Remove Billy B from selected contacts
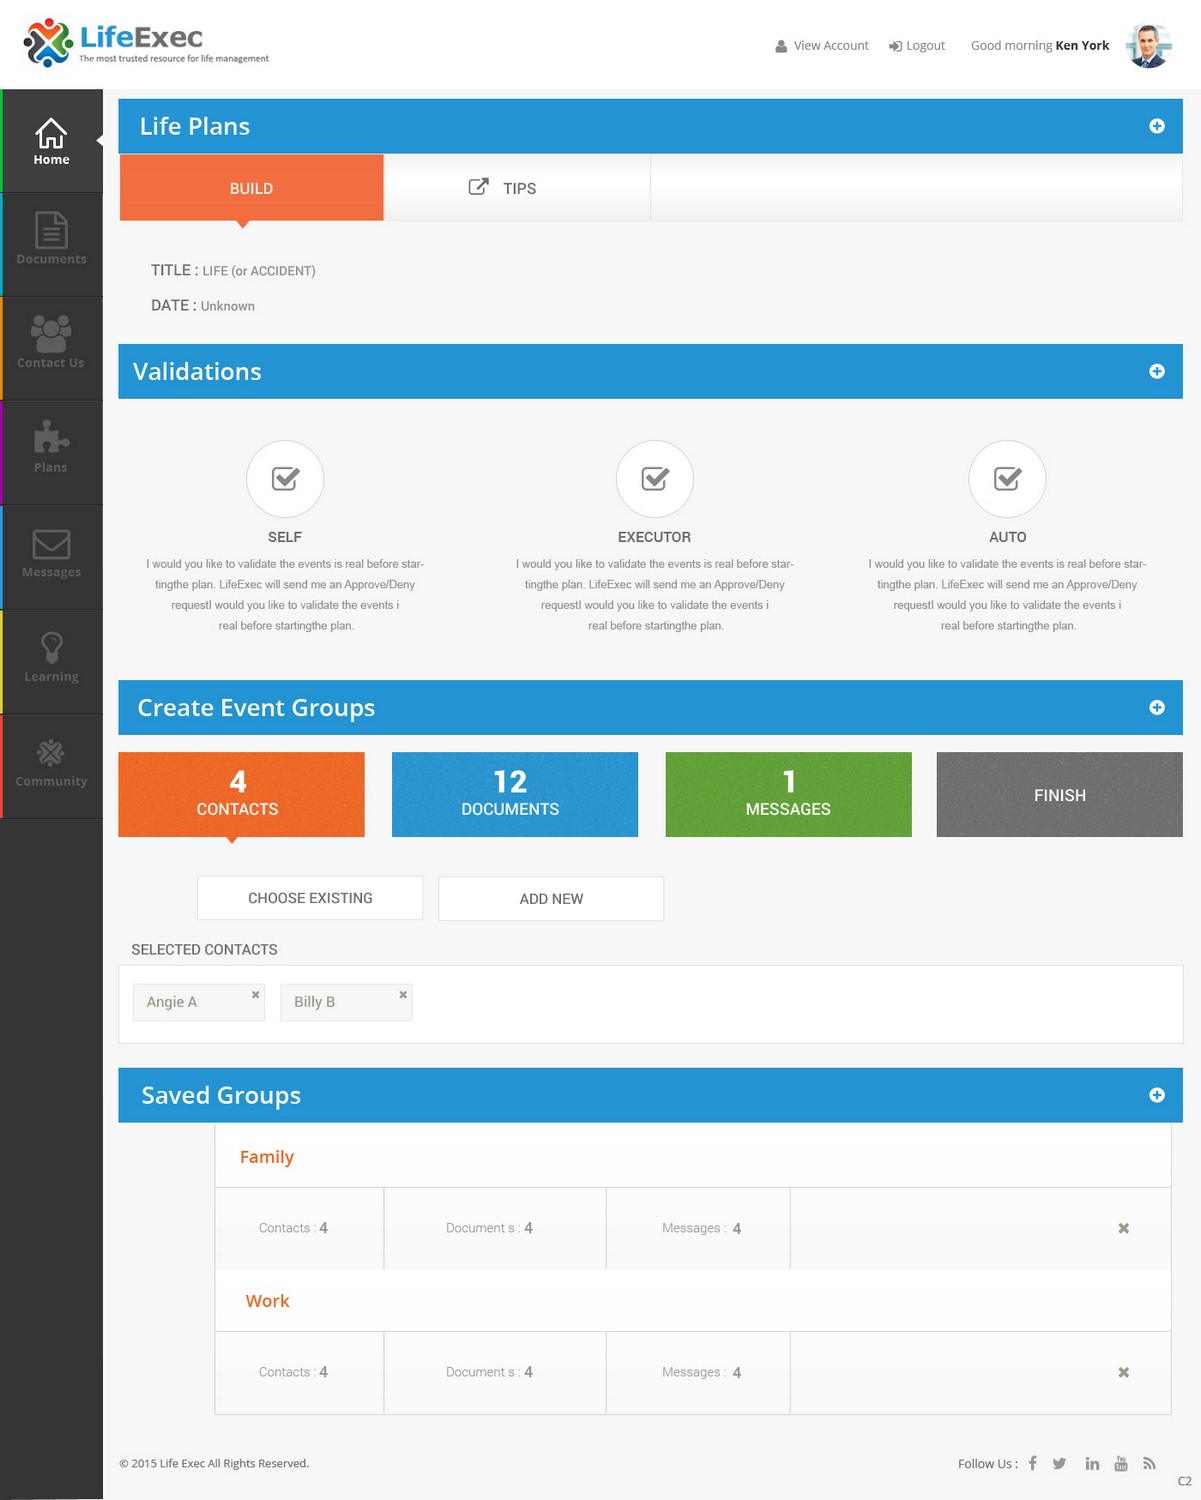1201x1500 pixels. point(403,994)
